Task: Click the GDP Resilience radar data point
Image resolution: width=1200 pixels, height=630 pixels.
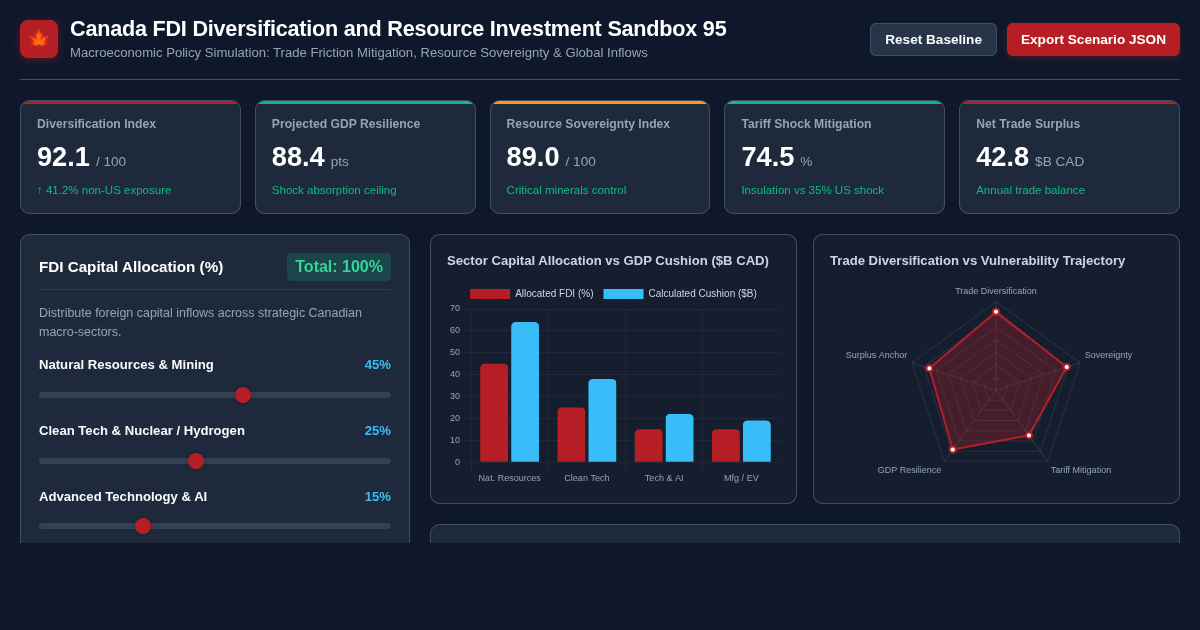Action: 952,450
